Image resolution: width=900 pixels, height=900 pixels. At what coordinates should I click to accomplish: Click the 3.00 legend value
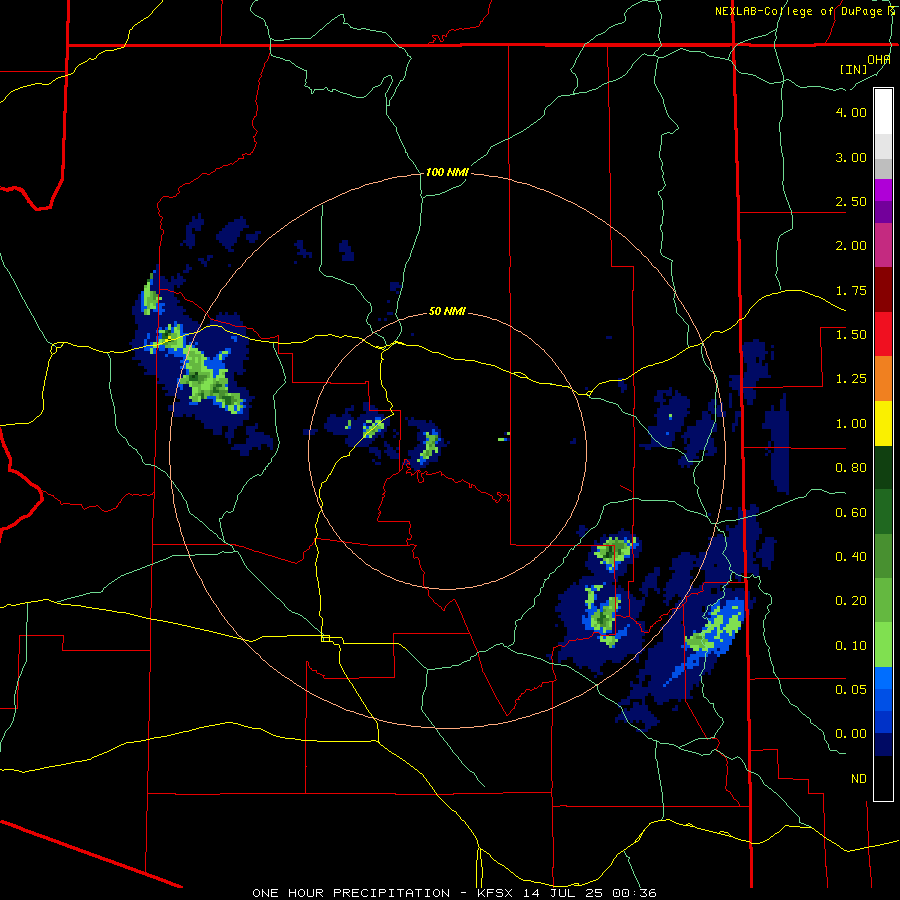[851, 157]
